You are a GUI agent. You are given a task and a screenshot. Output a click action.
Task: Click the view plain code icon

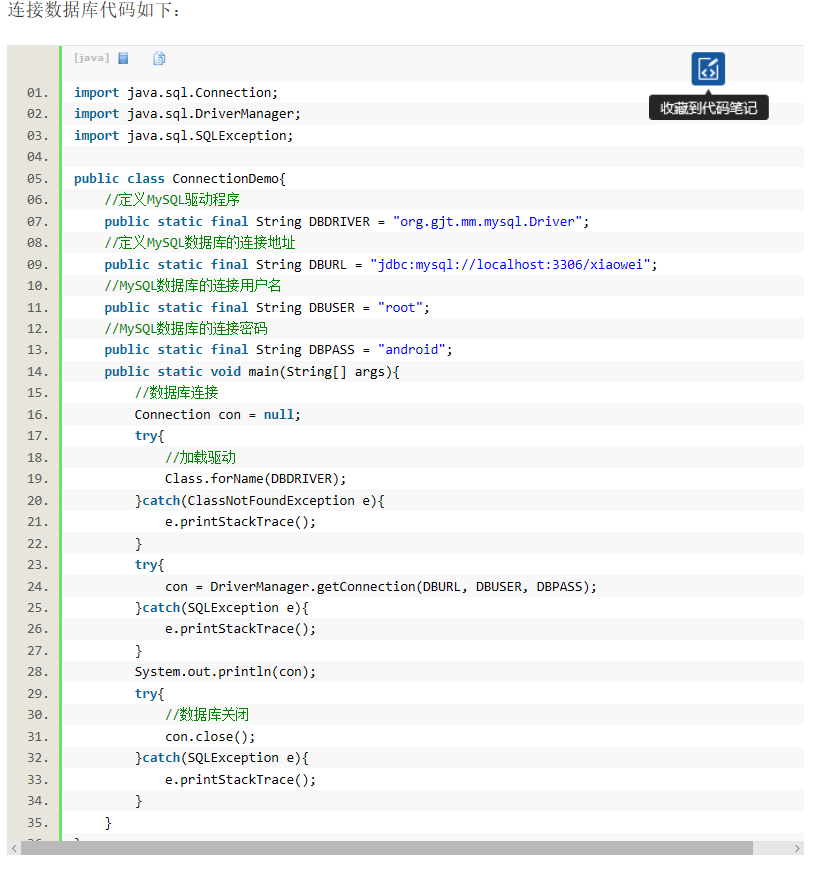tap(123, 58)
